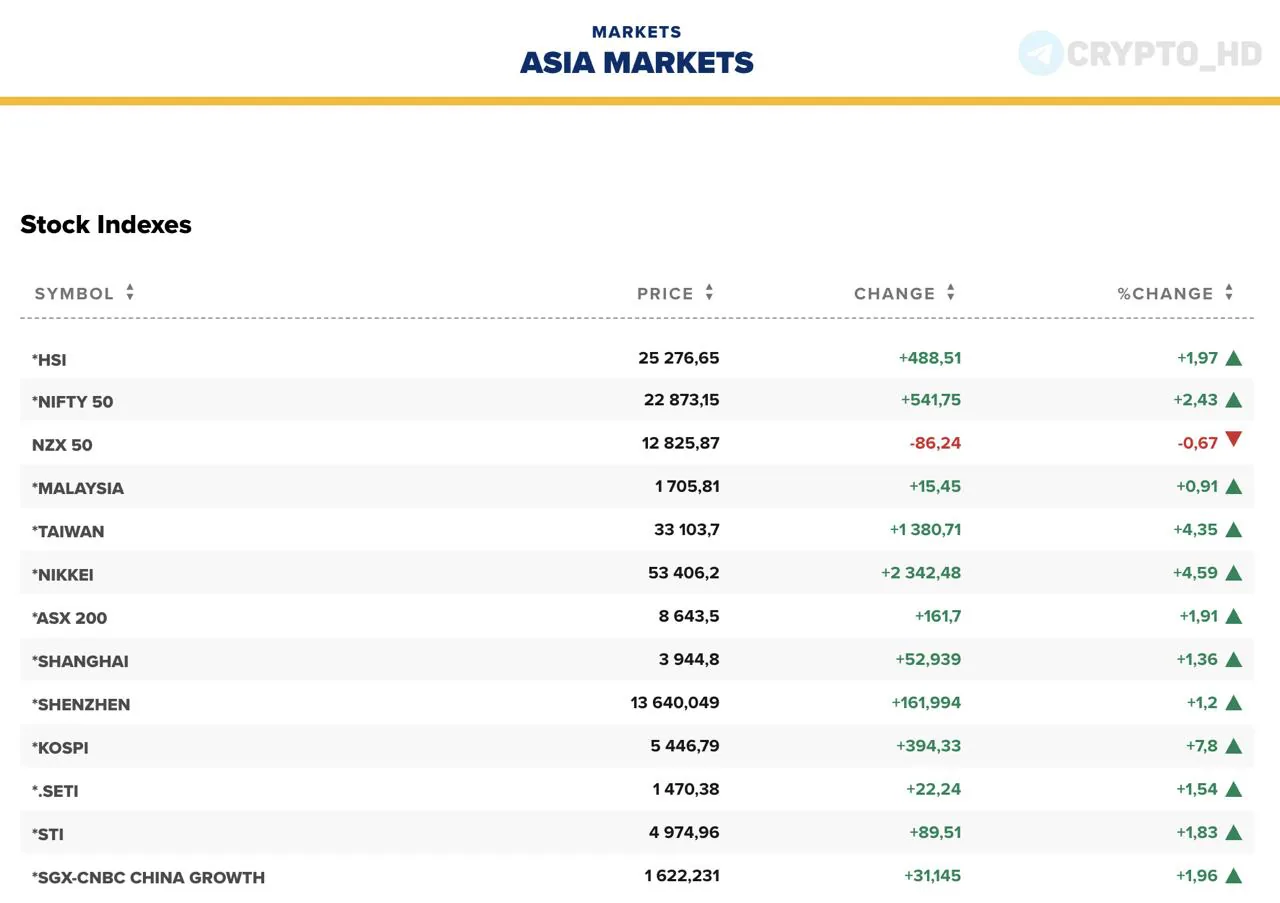The image size is (1280, 903).
Task: Click the SYMBOL column sort arrows
Action: click(130, 293)
